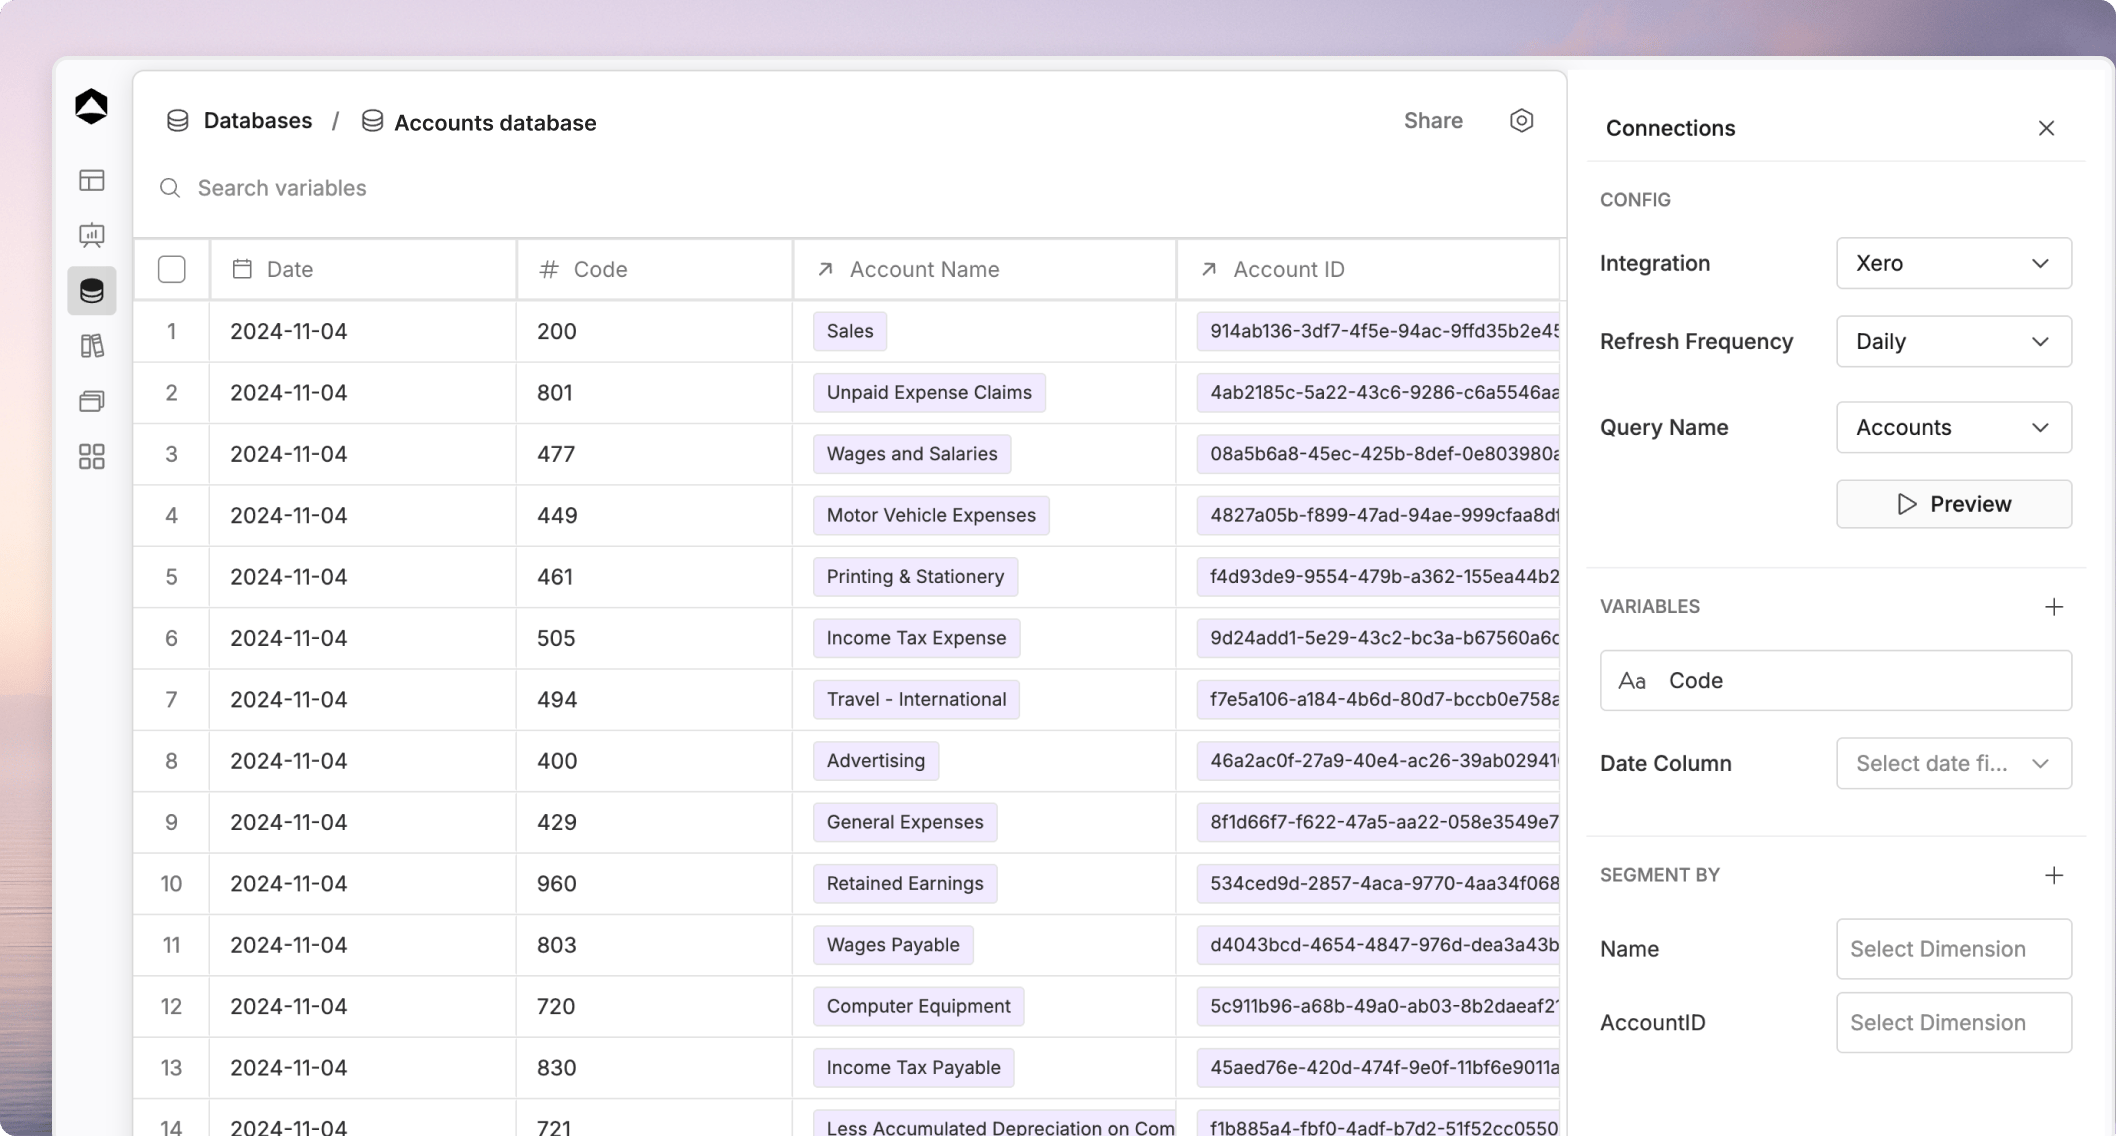Click the AccountID Select Dimension field
Viewport: 2116px width, 1136px height.
tap(1953, 1022)
